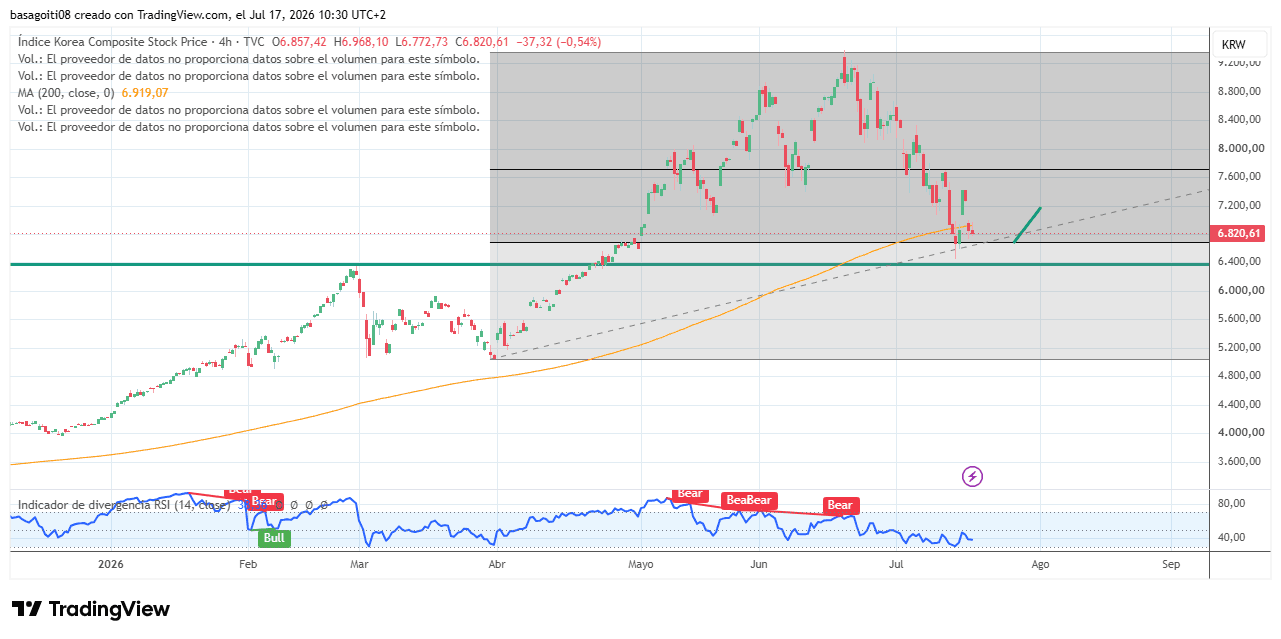
Task: Click the 2026 time axis label
Action: pyautogui.click(x=110, y=564)
